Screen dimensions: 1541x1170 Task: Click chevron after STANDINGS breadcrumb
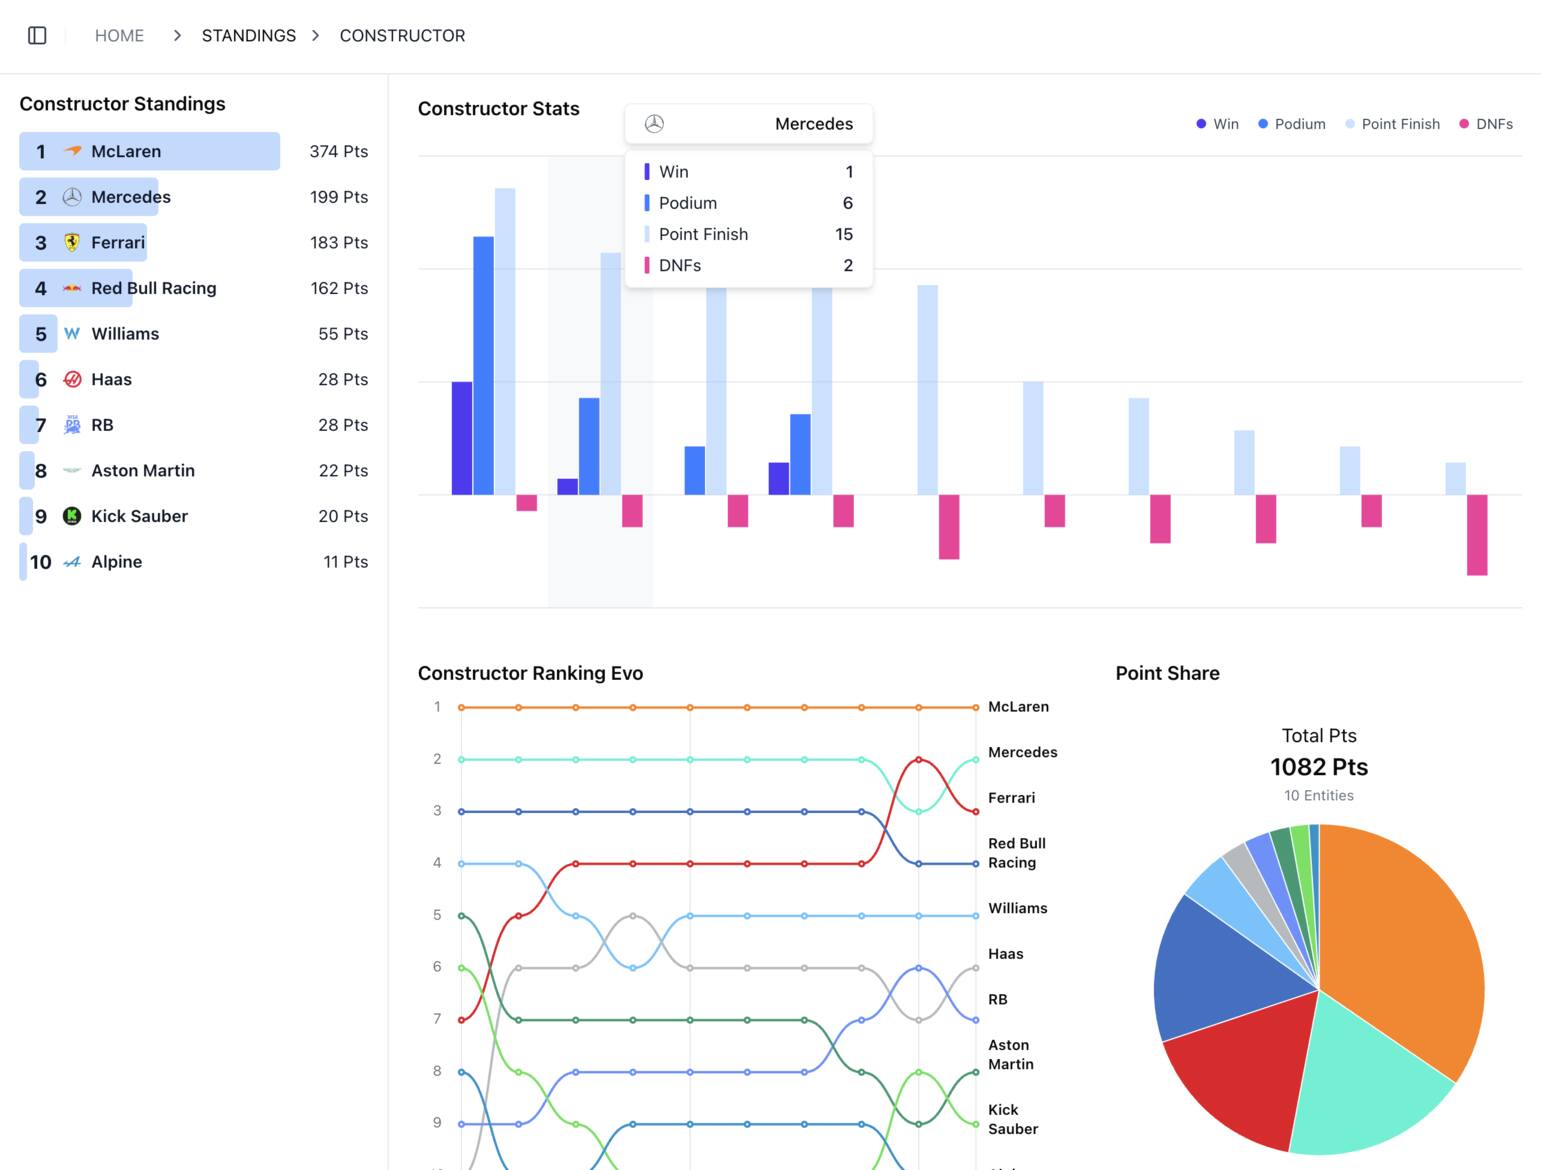(x=315, y=35)
